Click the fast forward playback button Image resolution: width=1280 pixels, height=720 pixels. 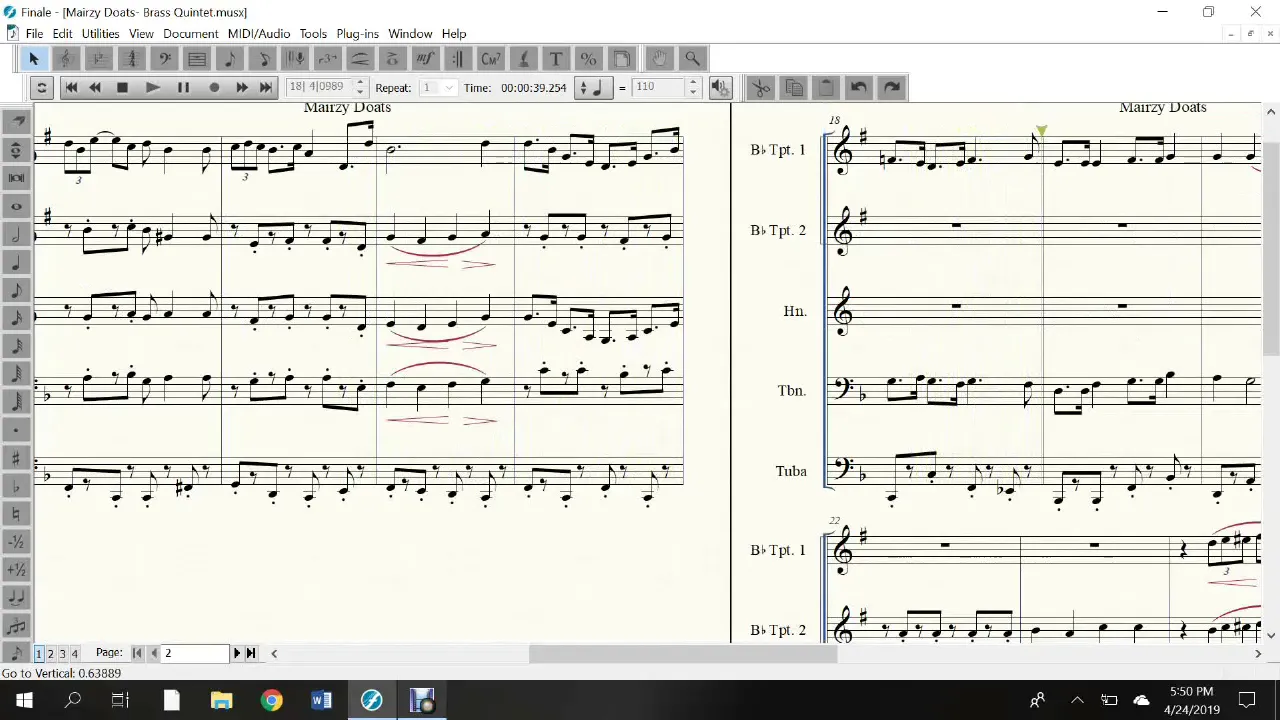(241, 88)
